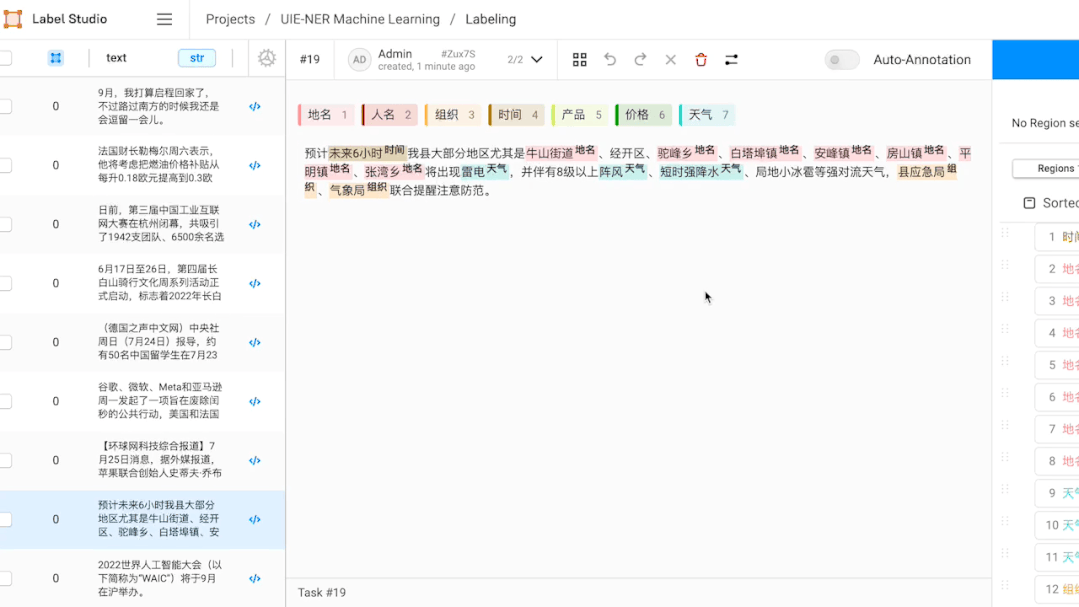This screenshot has height=607, width=1079.
Task: Check the box for the 德国之声 task row
Action: click(6, 342)
